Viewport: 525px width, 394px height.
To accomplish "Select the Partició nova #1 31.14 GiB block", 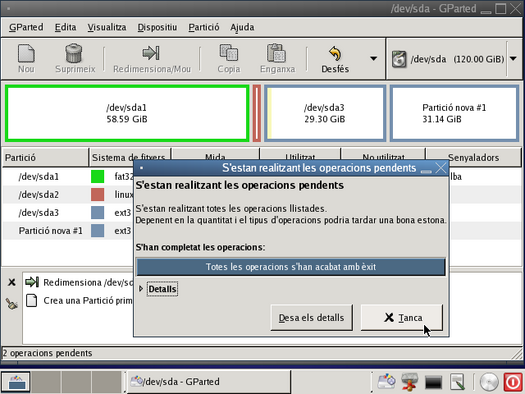I will pyautogui.click(x=454, y=113).
